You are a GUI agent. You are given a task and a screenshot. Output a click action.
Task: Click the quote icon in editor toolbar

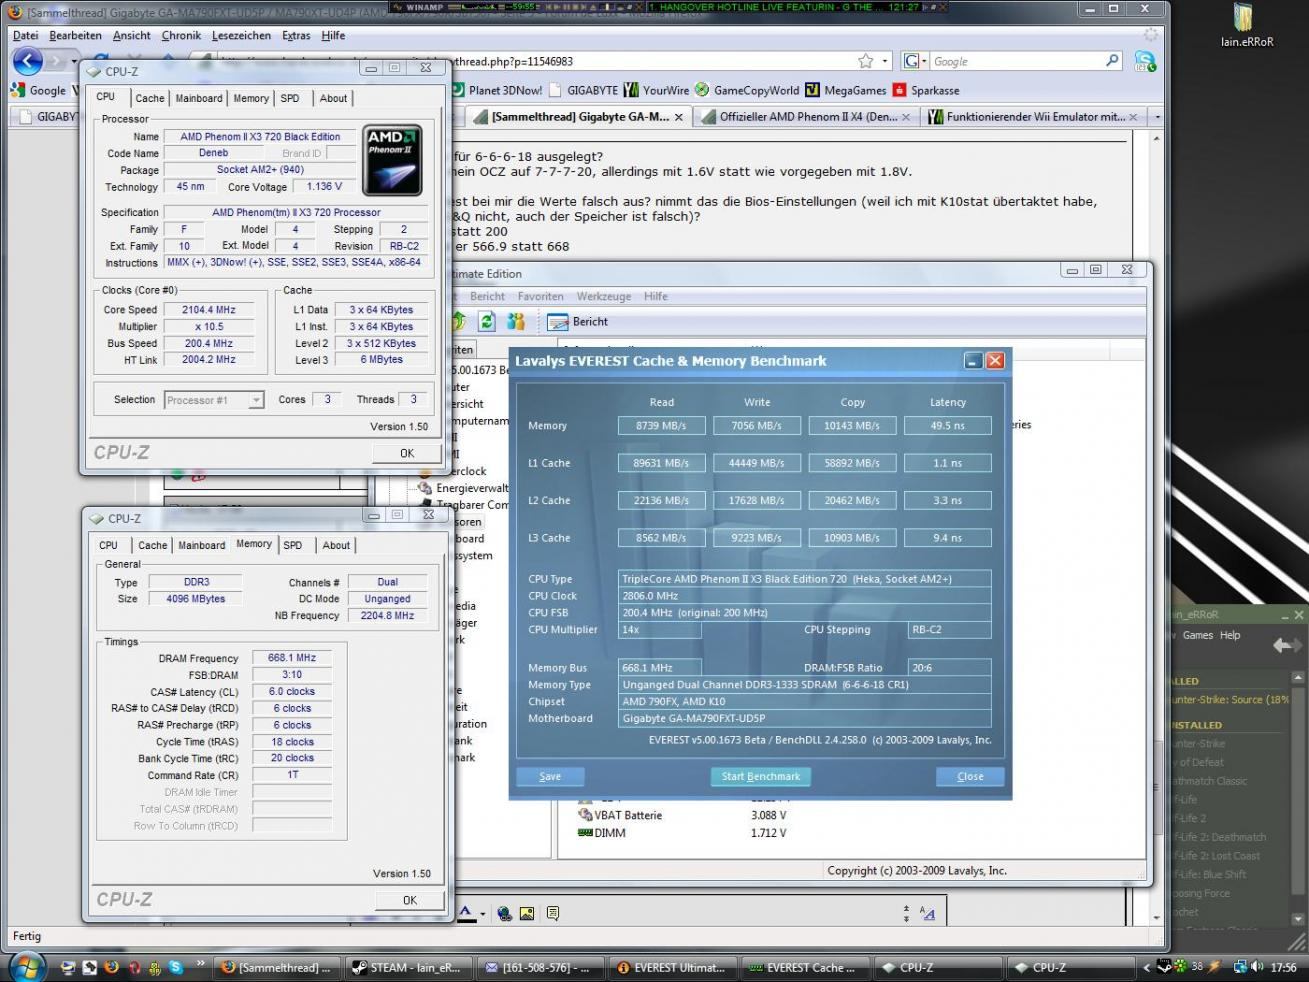(x=553, y=913)
